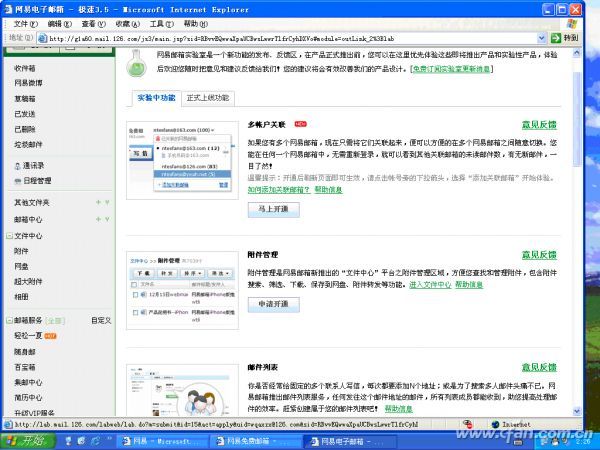The image size is (600, 450).
Task: Click the 申请开通 button
Action: click(x=274, y=305)
